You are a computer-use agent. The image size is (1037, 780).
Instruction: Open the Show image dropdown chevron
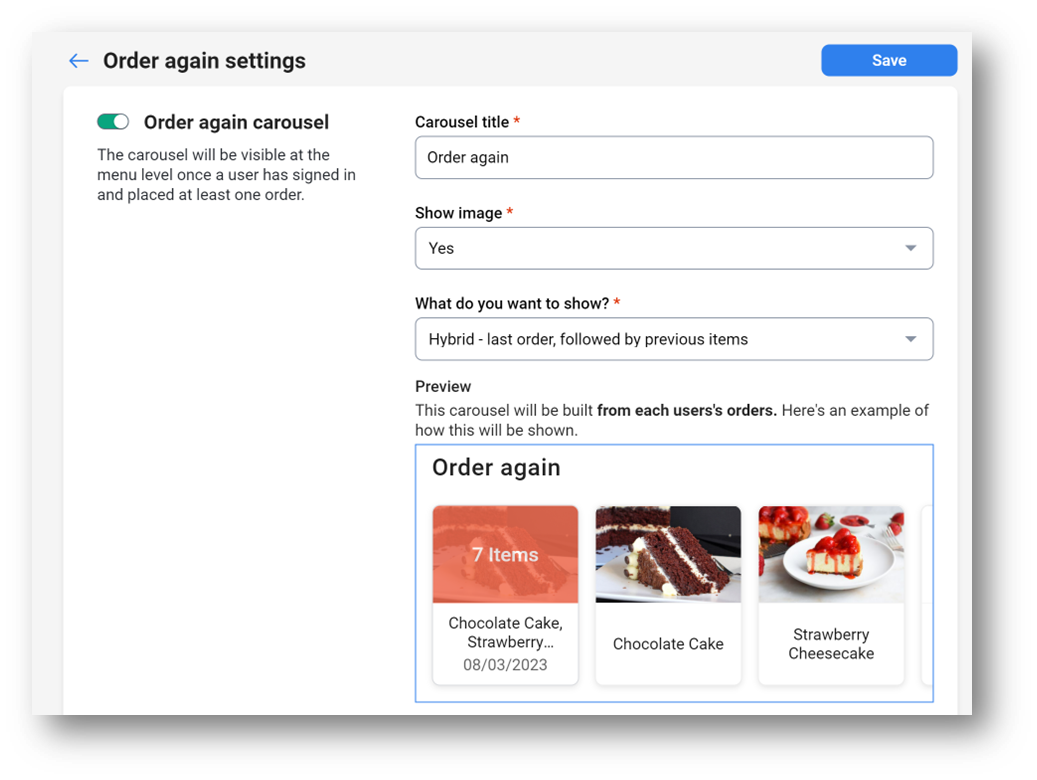(913, 248)
